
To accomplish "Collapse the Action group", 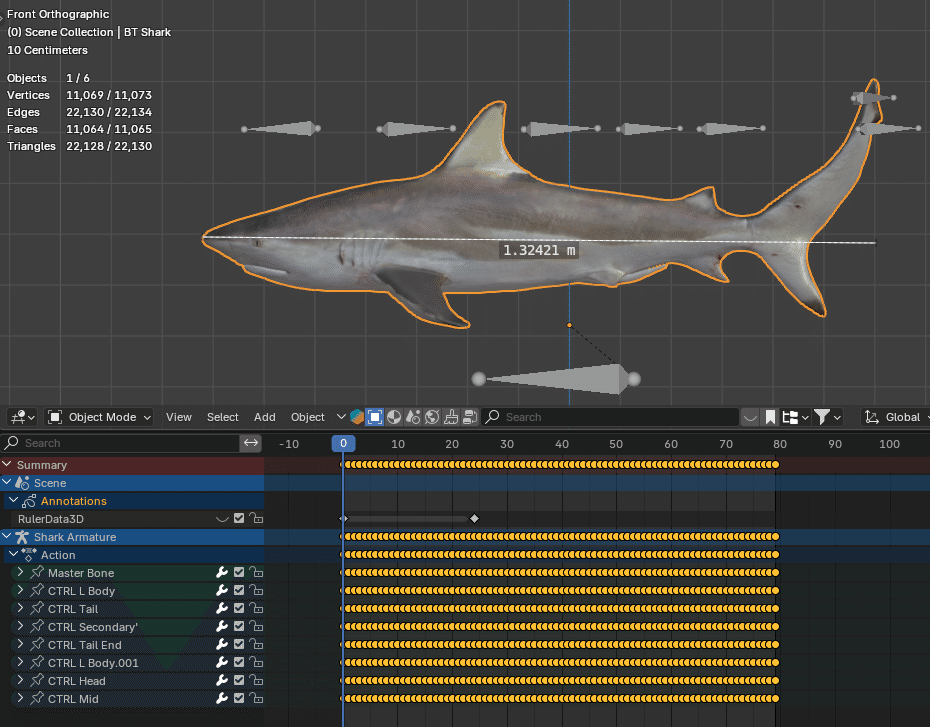I will click(x=14, y=554).
